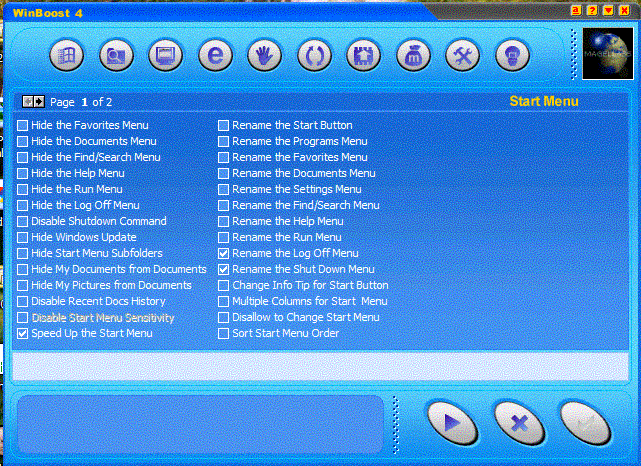The width and height of the screenshot is (641, 466).
Task: Check Sort Start Menu Order
Action: [x=223, y=334]
